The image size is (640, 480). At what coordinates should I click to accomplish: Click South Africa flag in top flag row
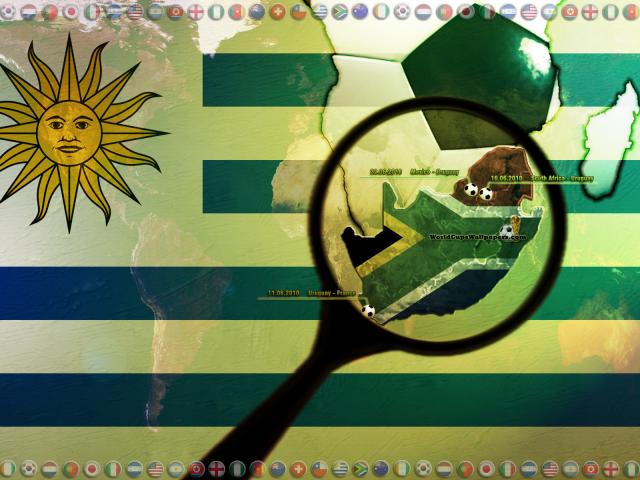coord(337,12)
